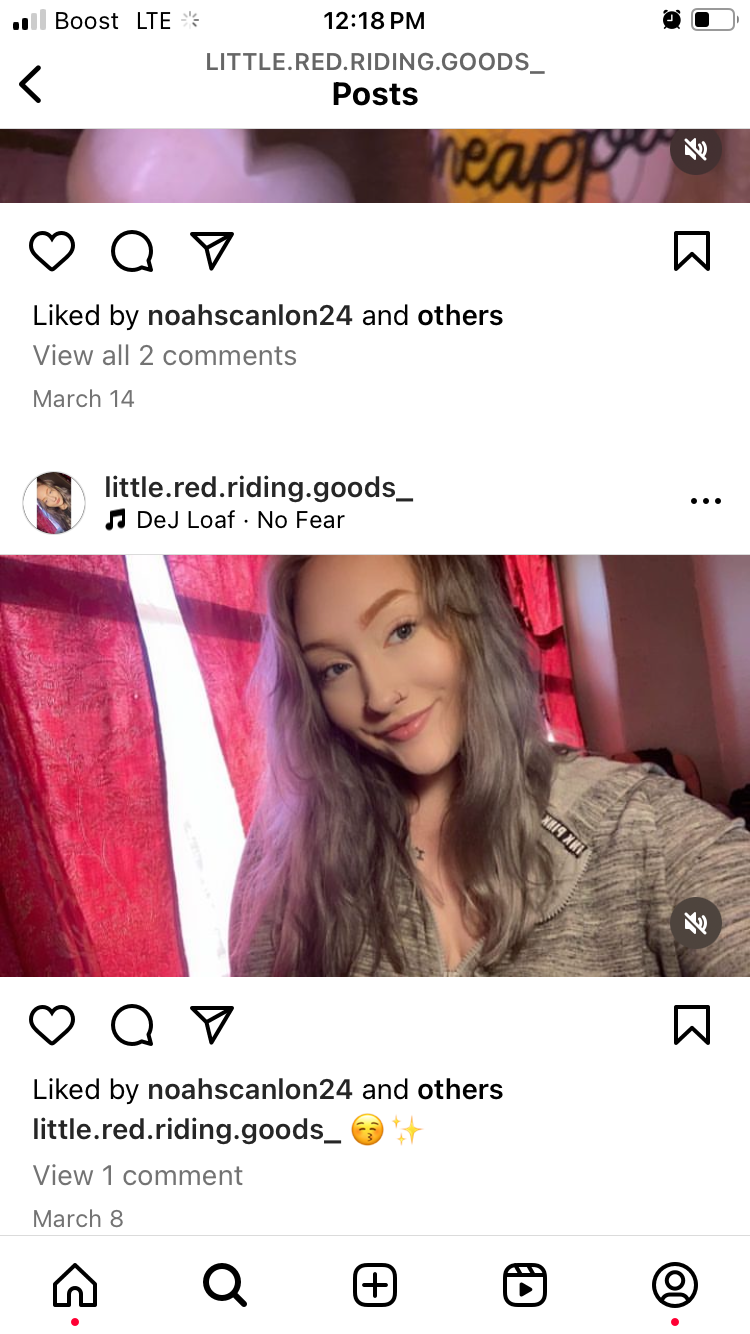Open noahscanlon24 profile from bottom post likes
The width and height of the screenshot is (750, 1334).
(250, 1090)
